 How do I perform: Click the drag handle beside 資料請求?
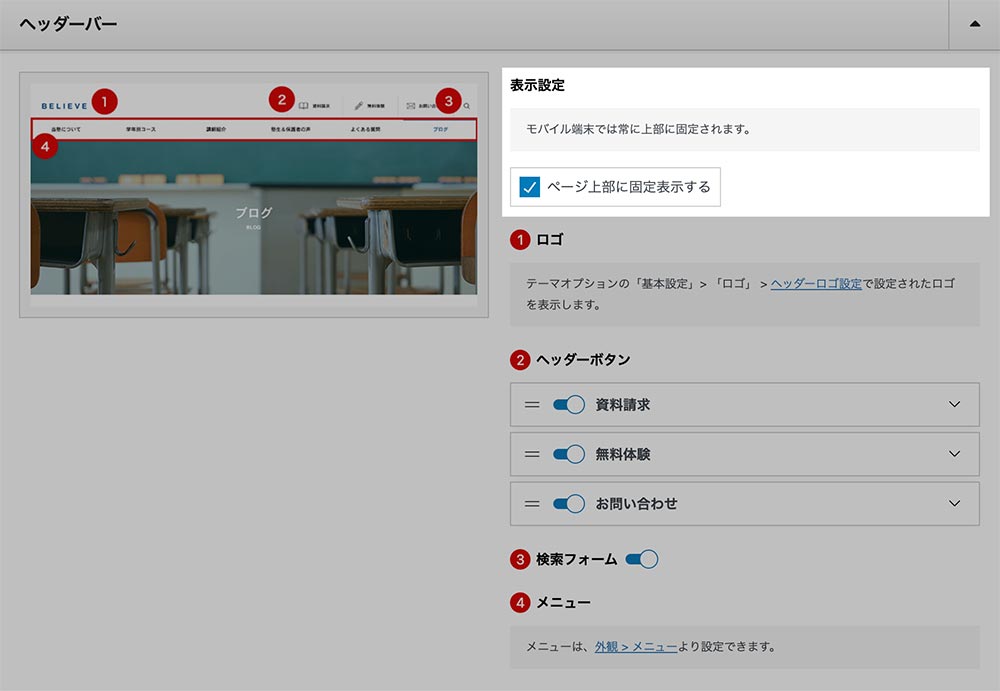(x=532, y=405)
